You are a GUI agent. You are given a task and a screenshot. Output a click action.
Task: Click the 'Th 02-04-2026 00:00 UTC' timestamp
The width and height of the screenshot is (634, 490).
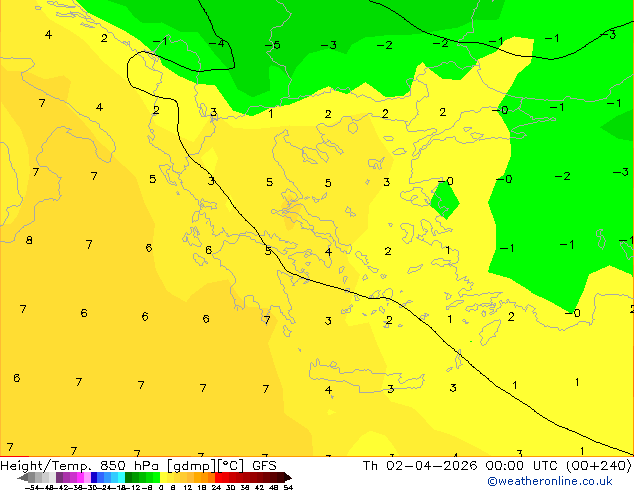pyautogui.click(x=461, y=466)
